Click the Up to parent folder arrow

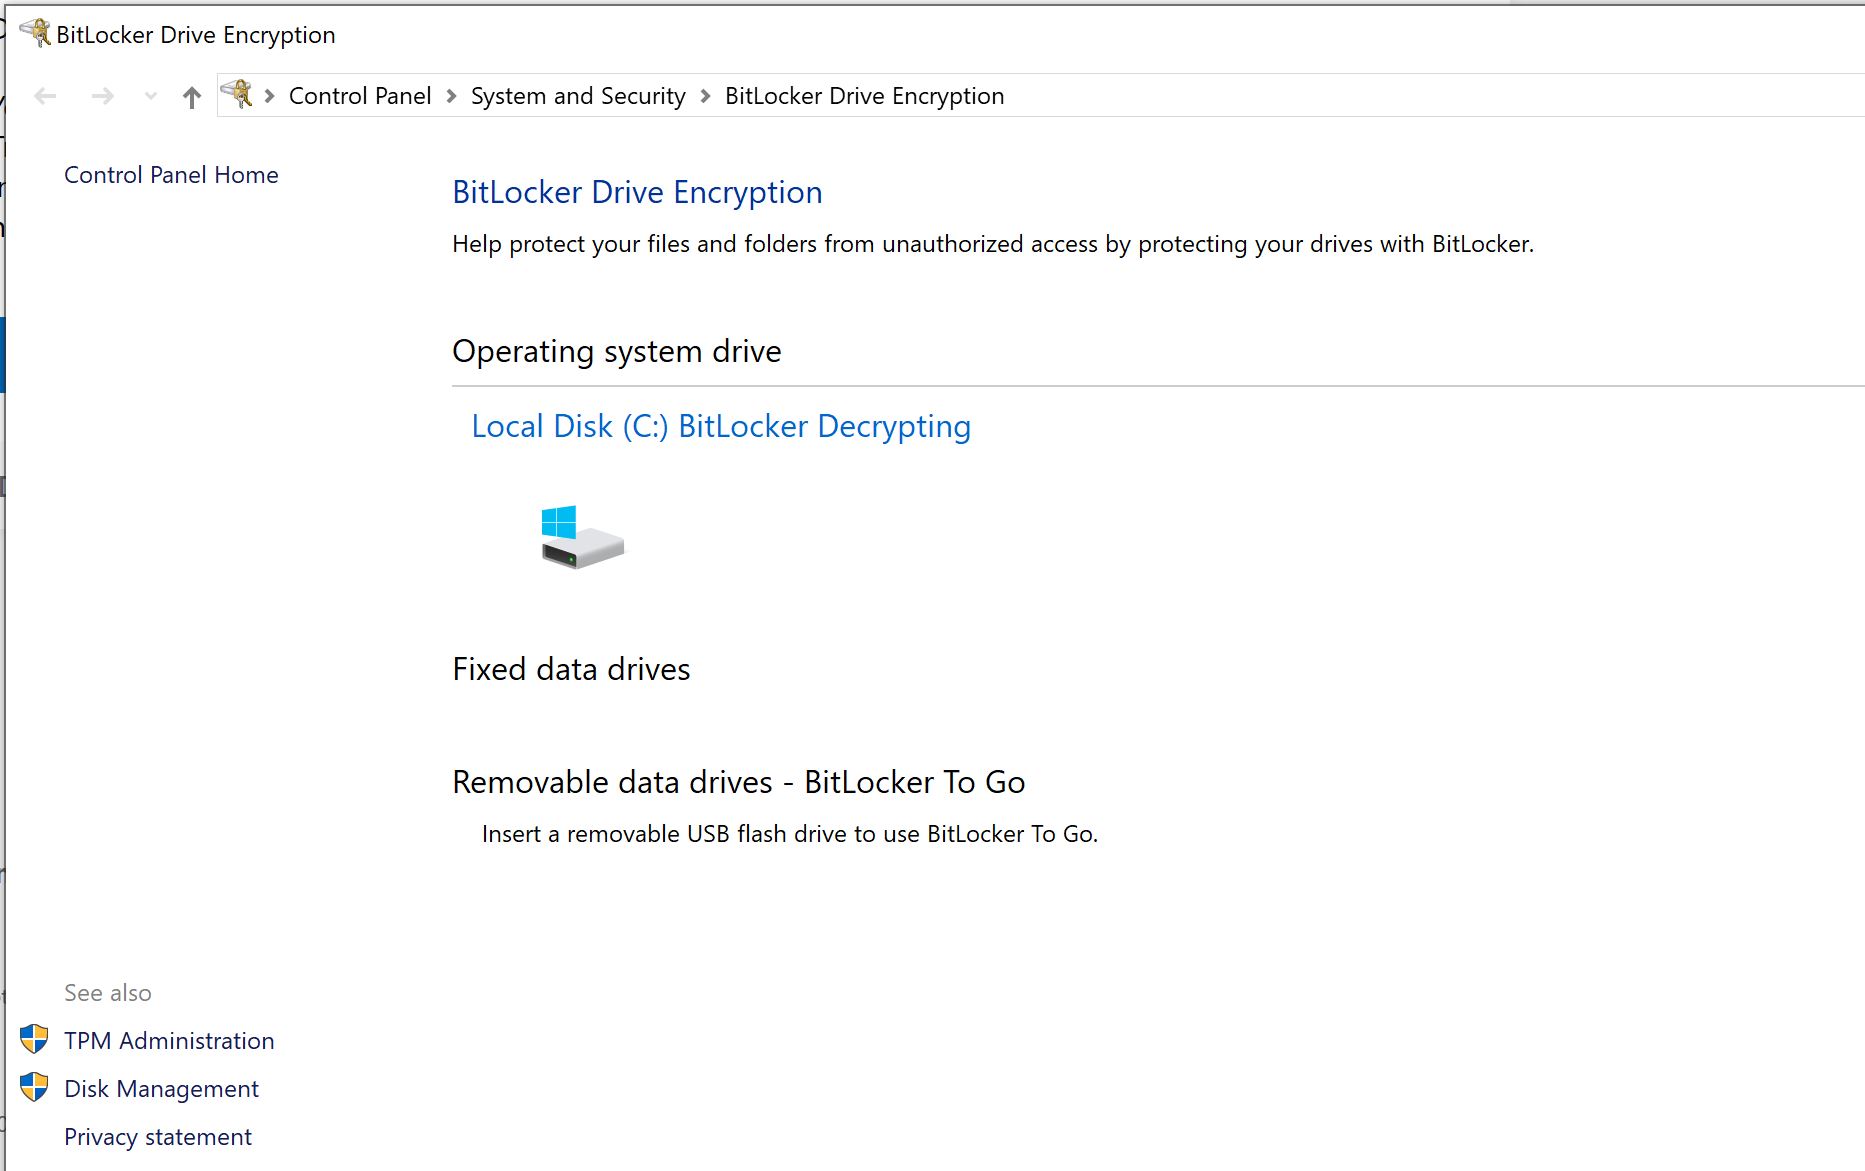click(192, 96)
